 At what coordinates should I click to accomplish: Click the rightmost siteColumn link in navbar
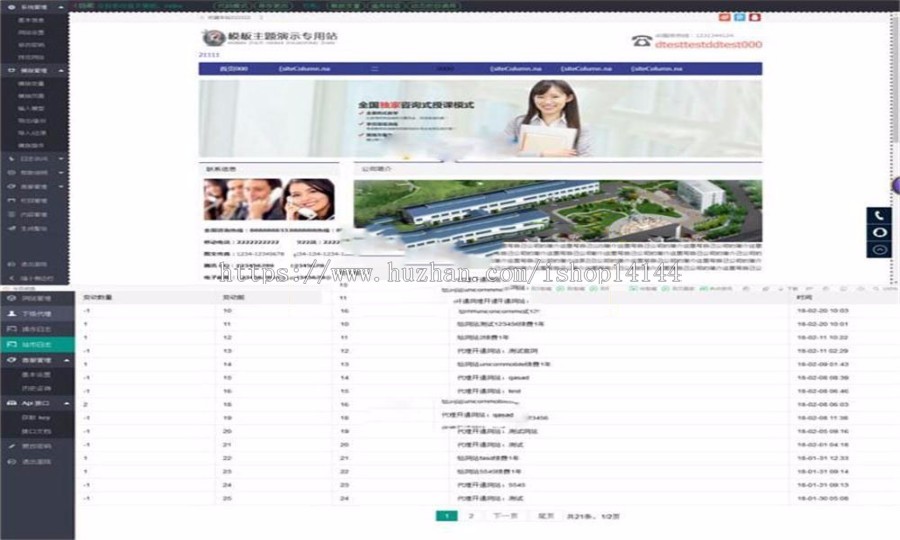point(650,69)
